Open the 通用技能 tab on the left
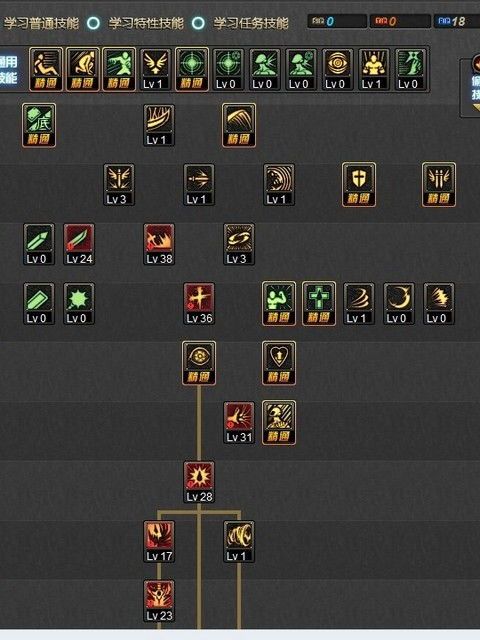This screenshot has width=480, height=640. [8, 69]
